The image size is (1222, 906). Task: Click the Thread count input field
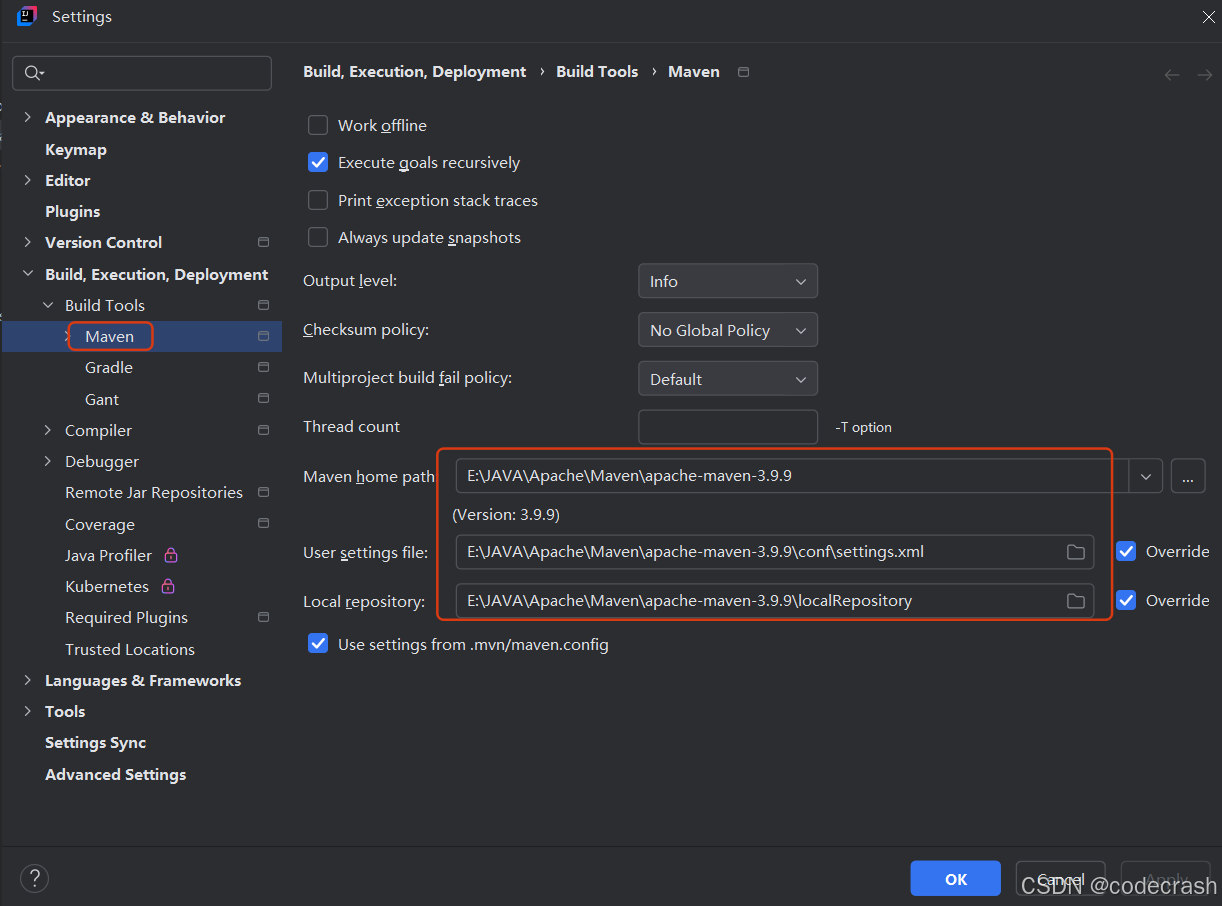point(728,427)
